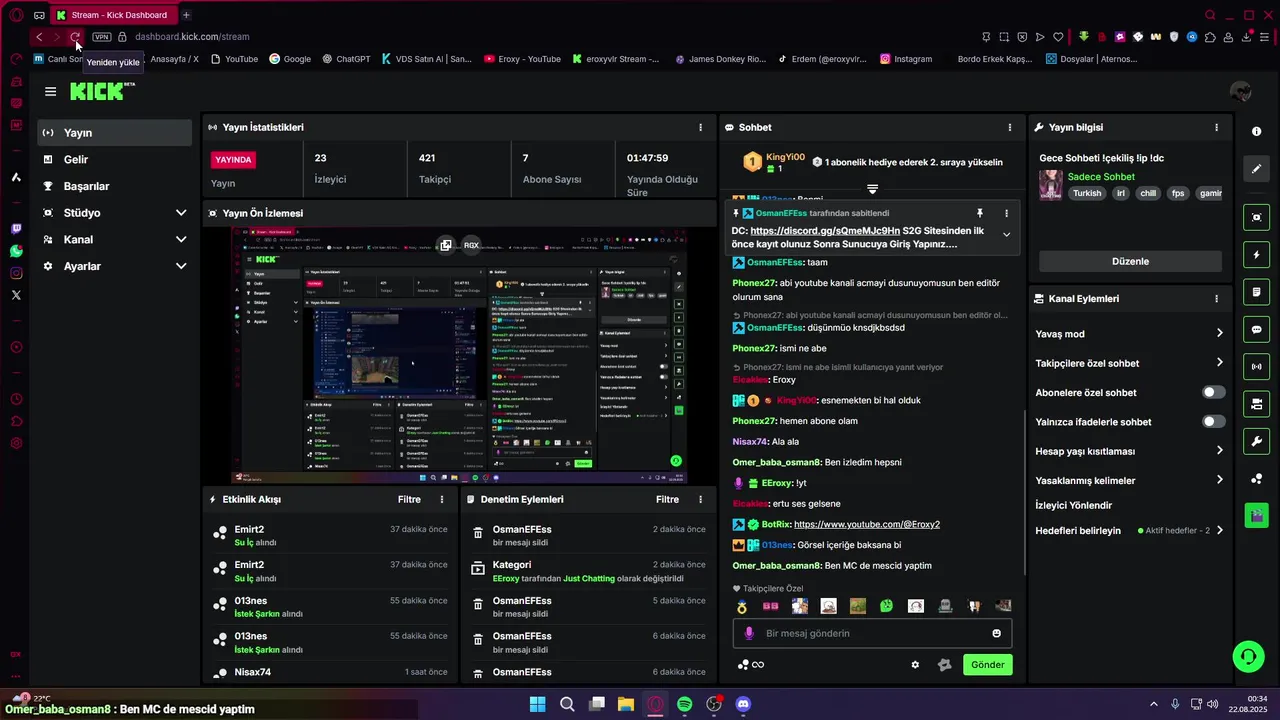The height and width of the screenshot is (720, 1280).
Task: Toggle Abonelere özel sohbet switch
Action: (1213, 392)
